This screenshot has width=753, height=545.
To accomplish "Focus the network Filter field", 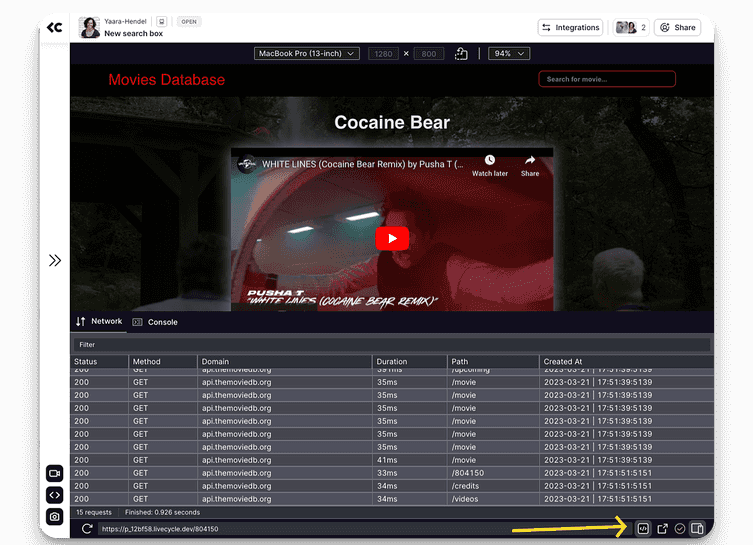I will (391, 345).
